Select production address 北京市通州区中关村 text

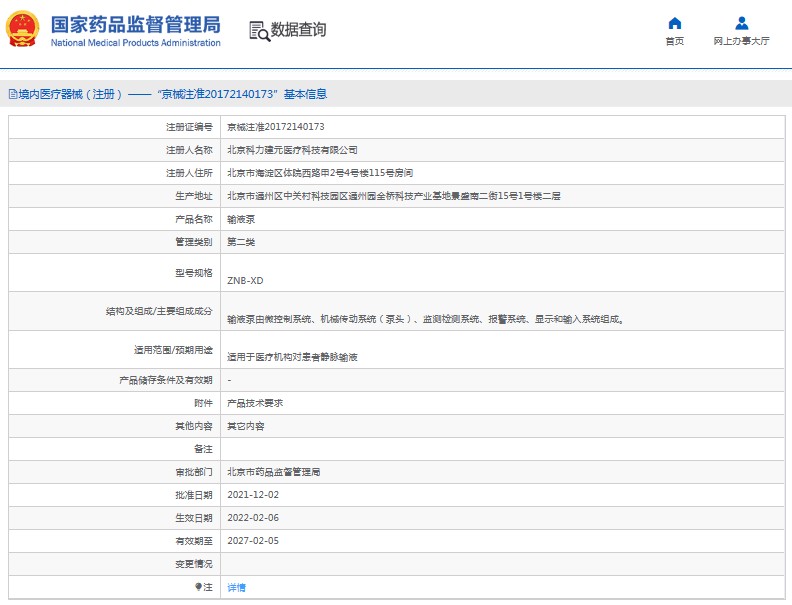pyautogui.click(x=394, y=196)
